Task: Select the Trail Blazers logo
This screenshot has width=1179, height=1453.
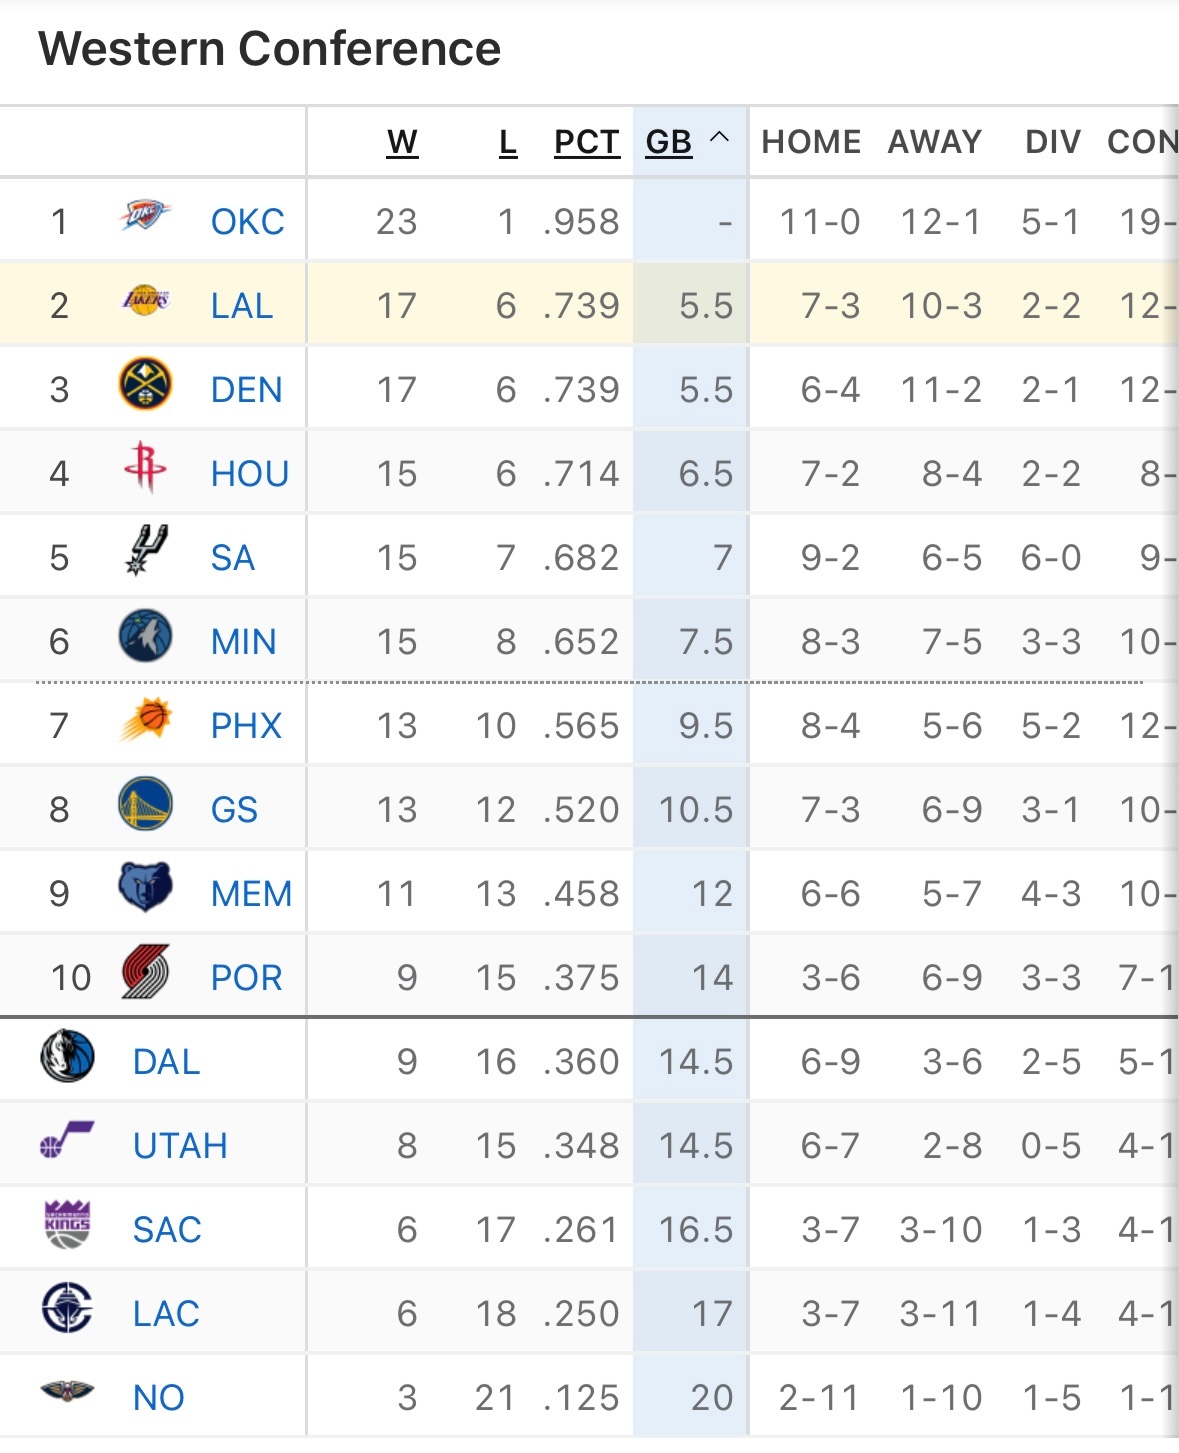Action: 145,972
